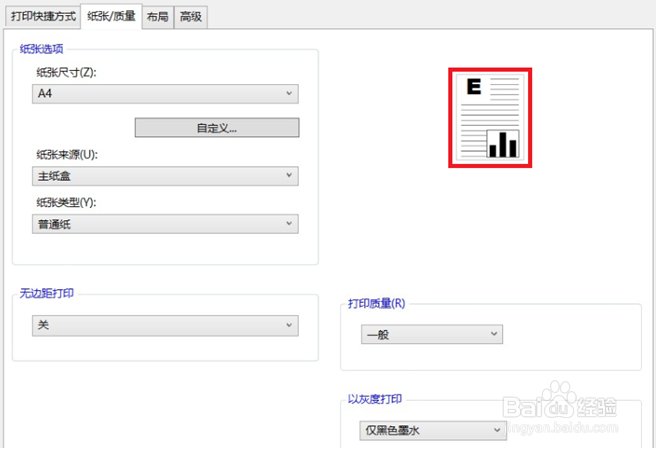
Task: Click the 自定义... button
Action: click(x=217, y=128)
